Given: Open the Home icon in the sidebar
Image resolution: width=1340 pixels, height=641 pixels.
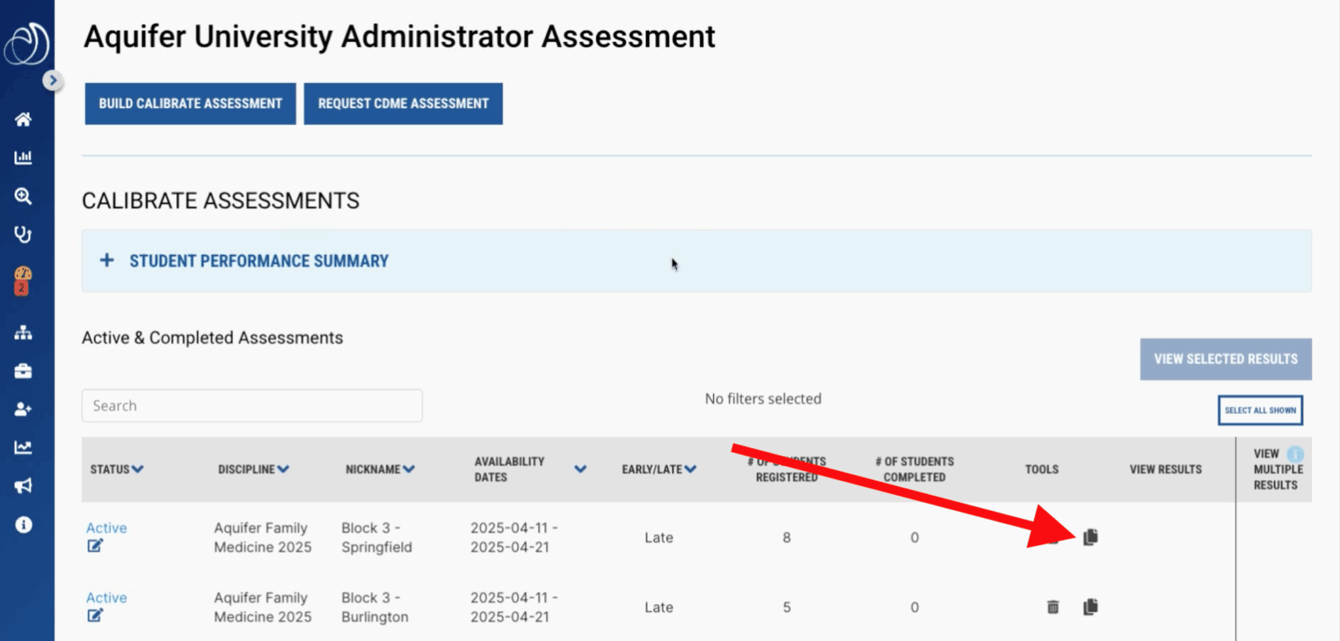Looking at the screenshot, I should 22,119.
